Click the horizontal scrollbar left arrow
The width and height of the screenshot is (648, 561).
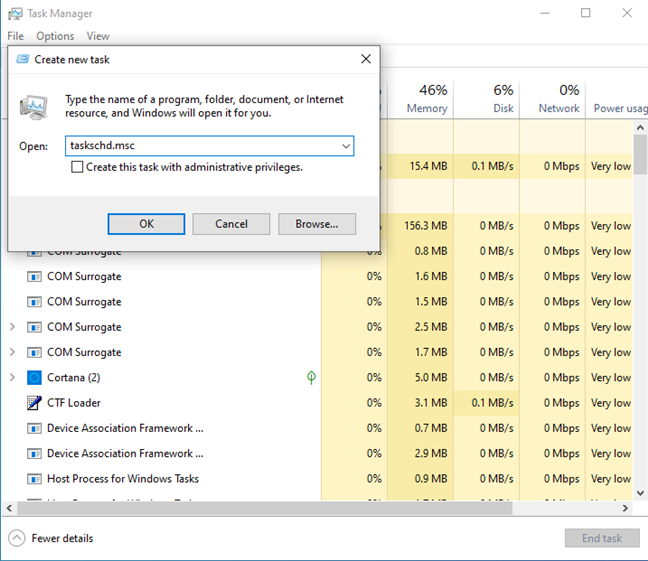[x=9, y=508]
